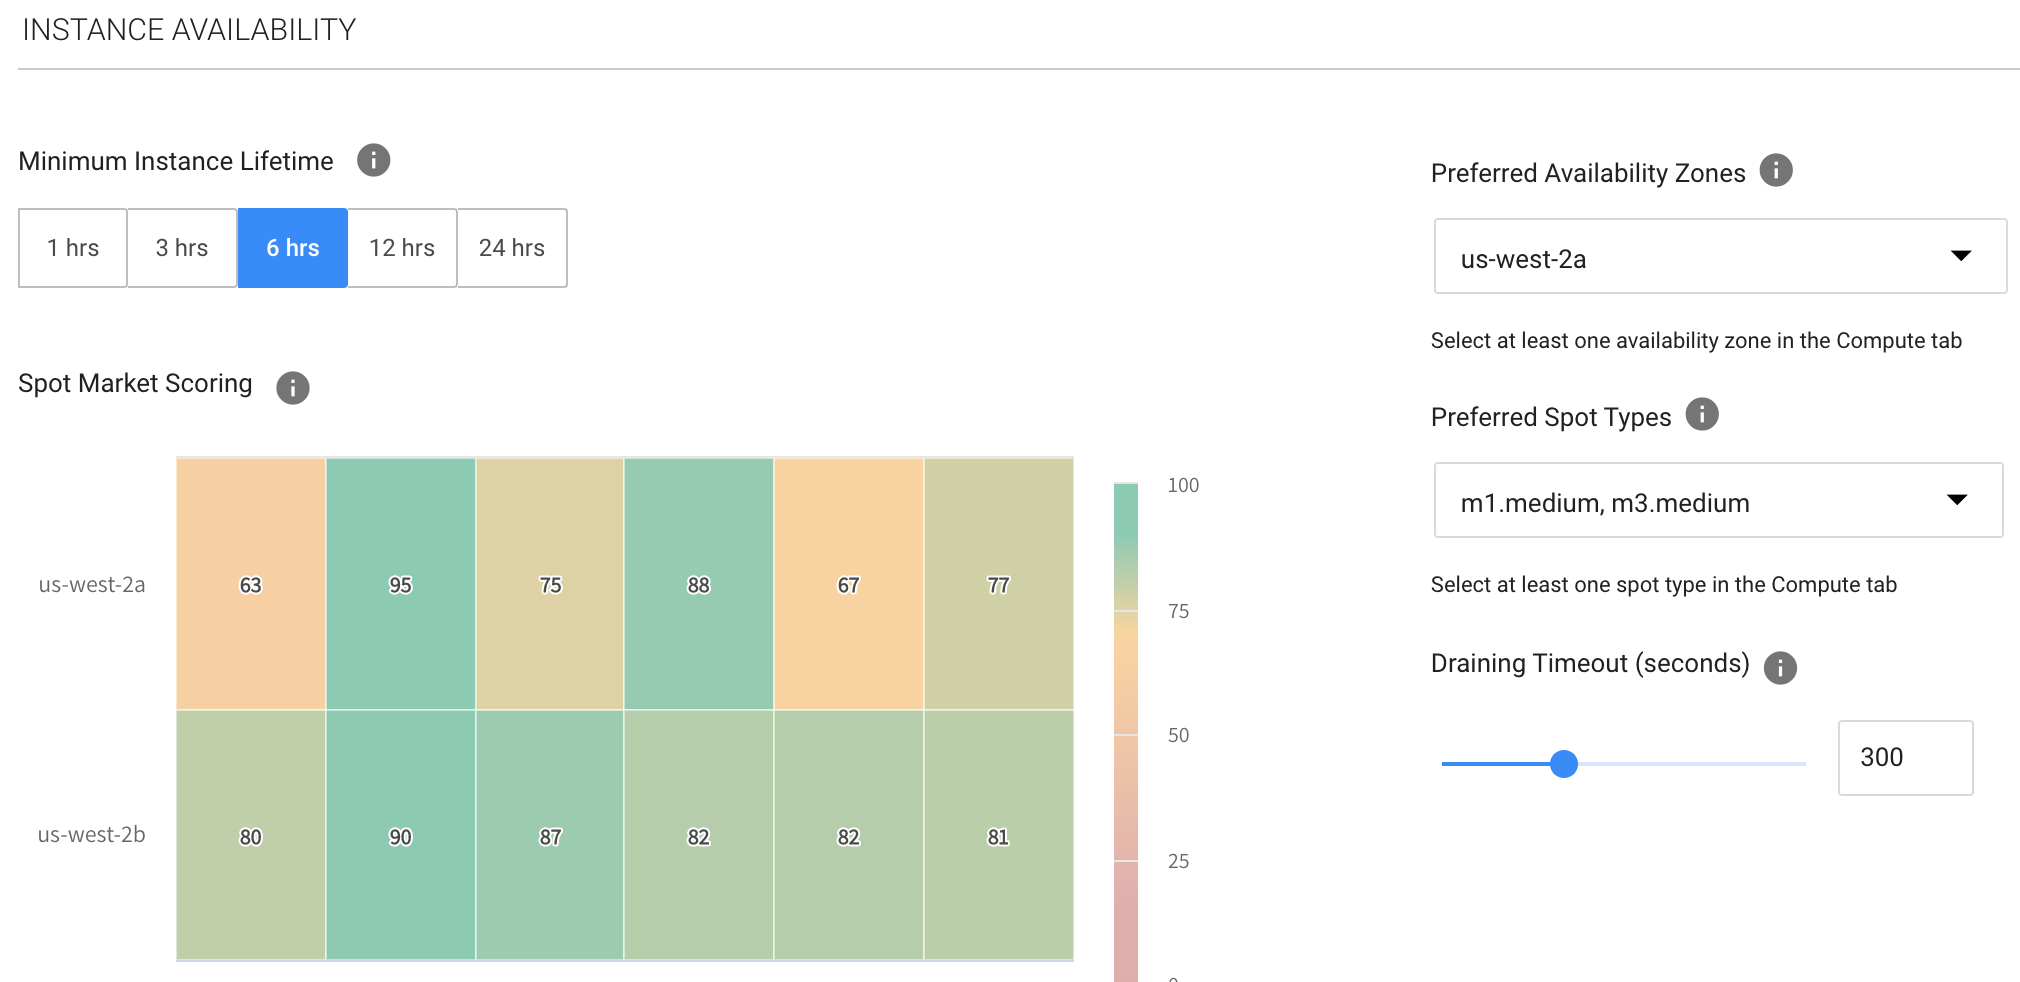This screenshot has width=2020, height=982.
Task: Set minimum lifetime to 24 hrs
Action: point(512,248)
